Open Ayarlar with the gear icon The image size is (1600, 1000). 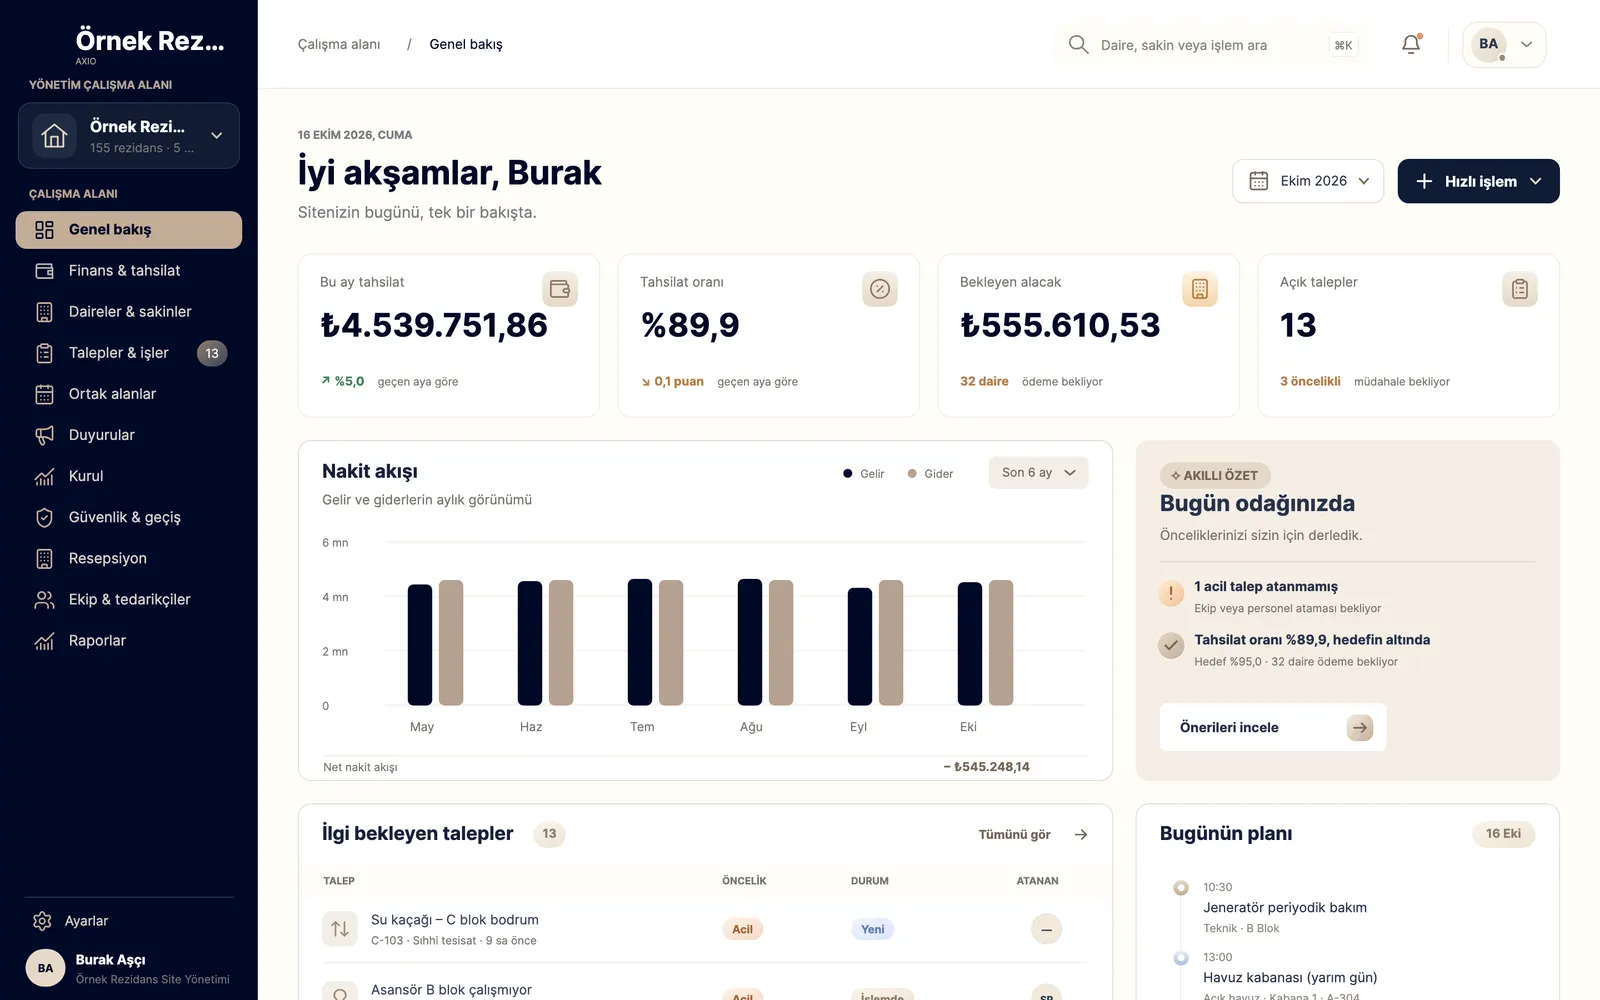[x=42, y=921]
